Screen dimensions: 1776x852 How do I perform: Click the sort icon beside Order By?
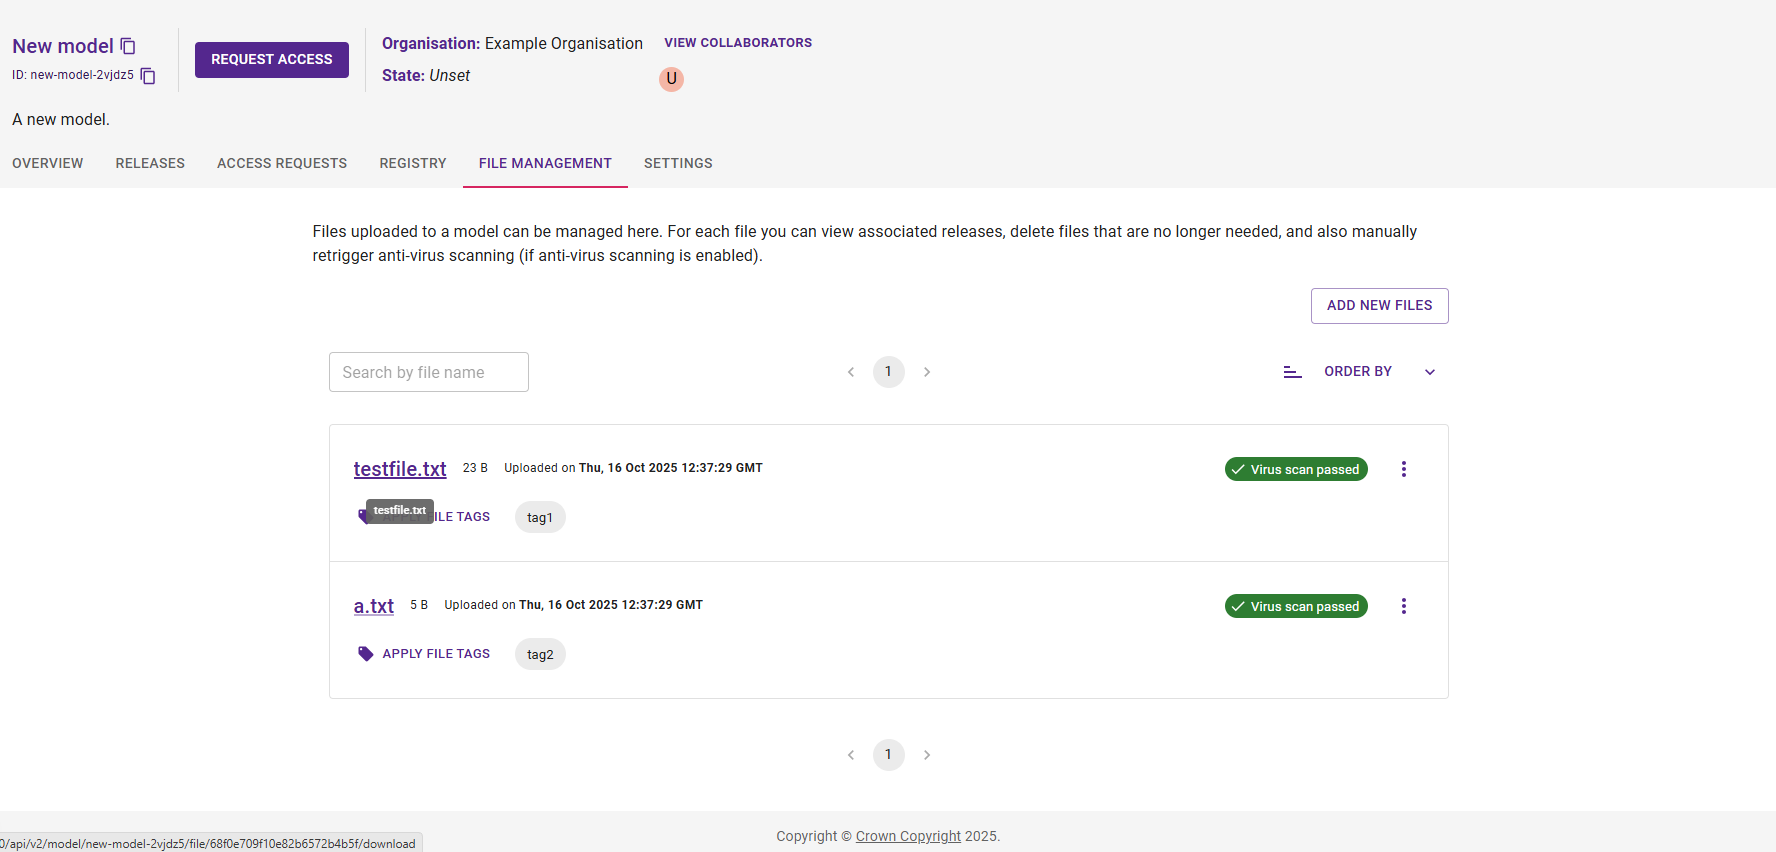1292,372
